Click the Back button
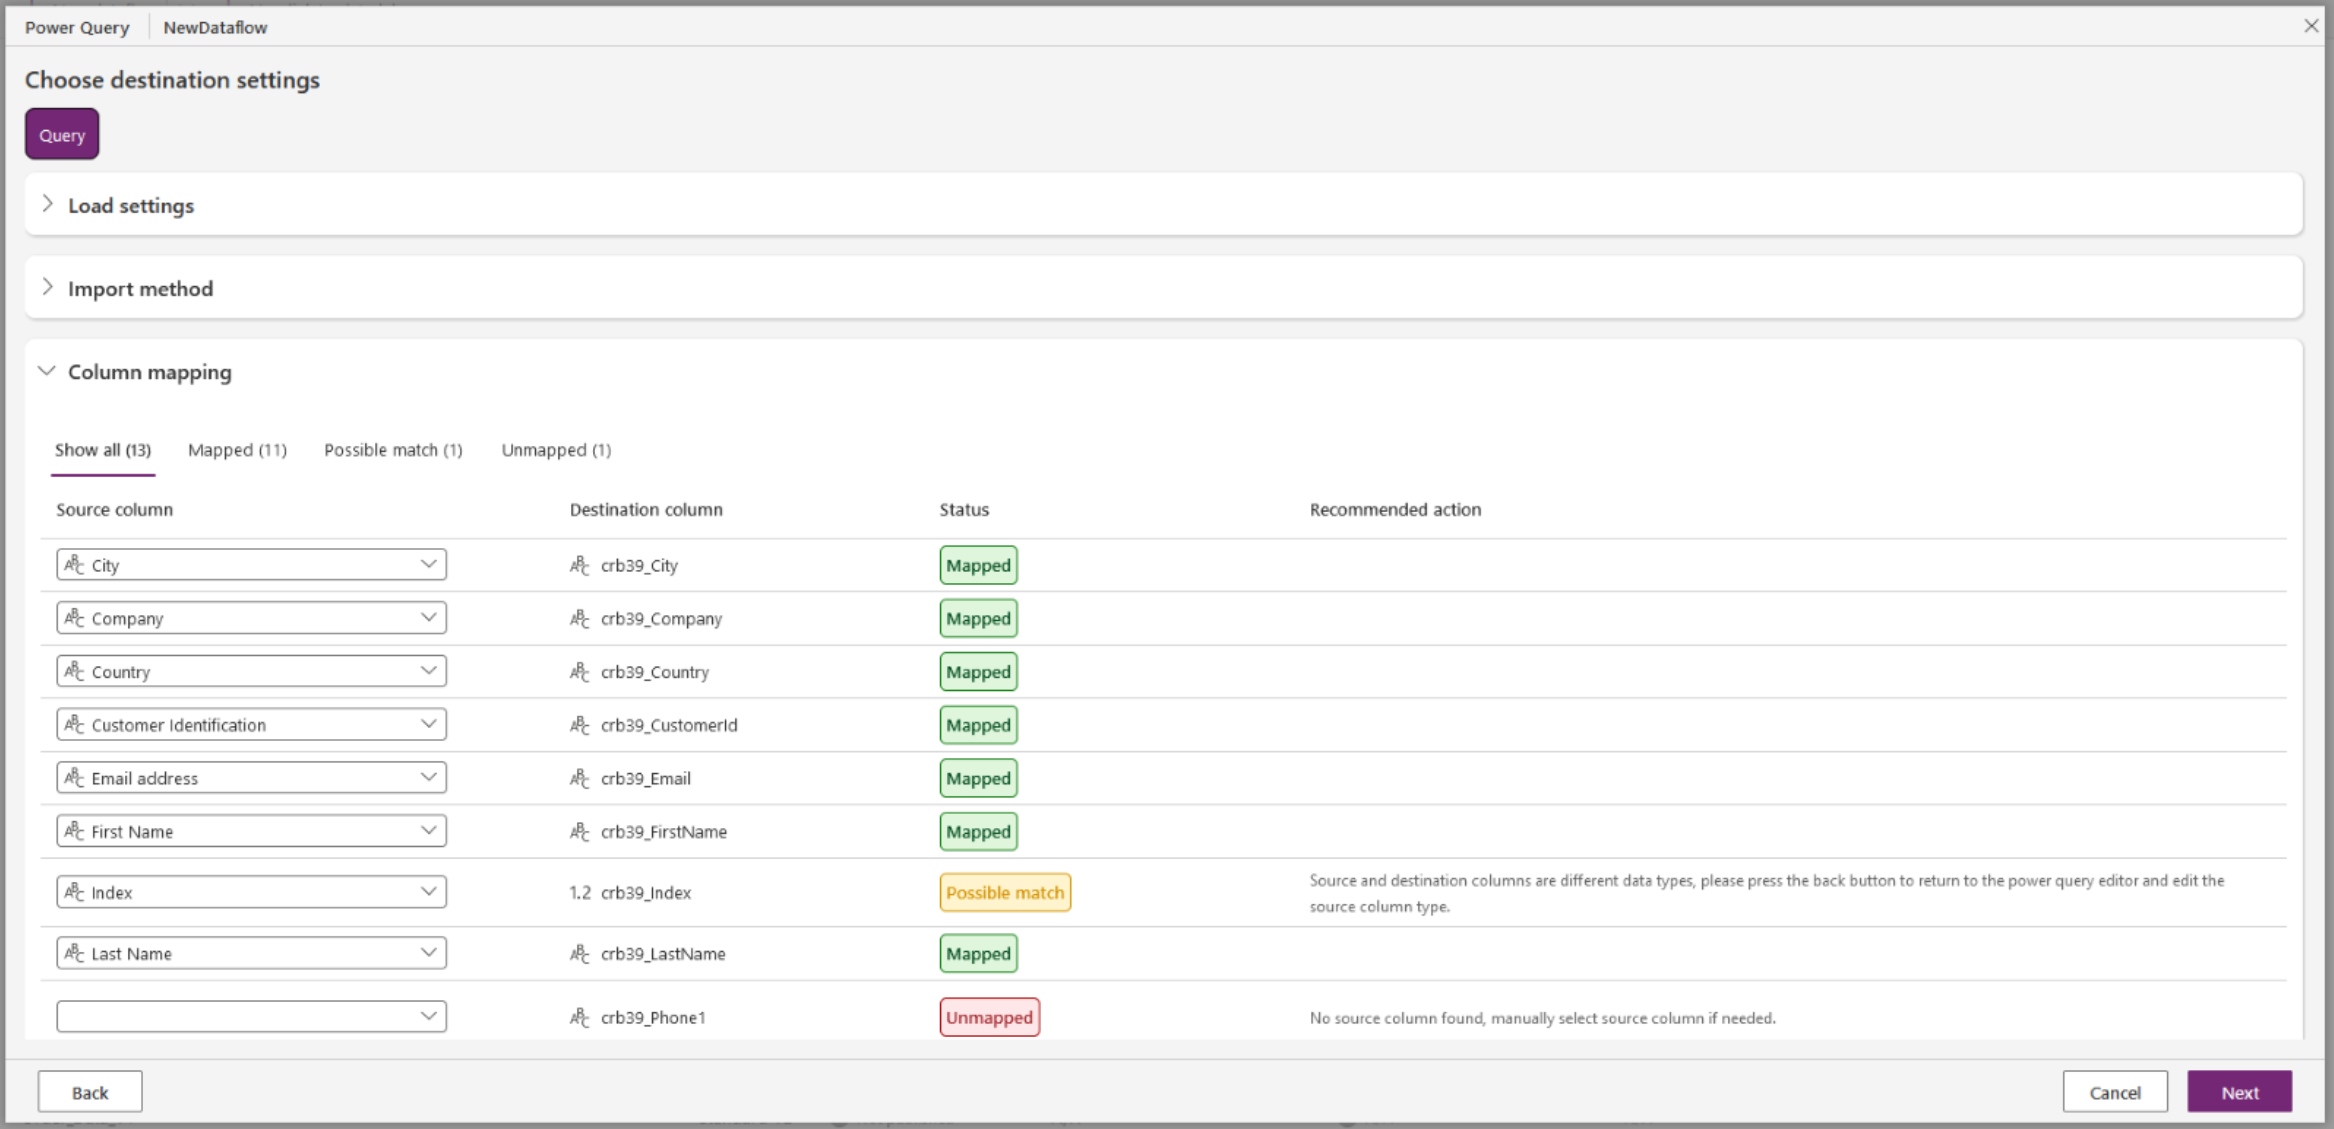The height and width of the screenshot is (1129, 2334). 89,1091
